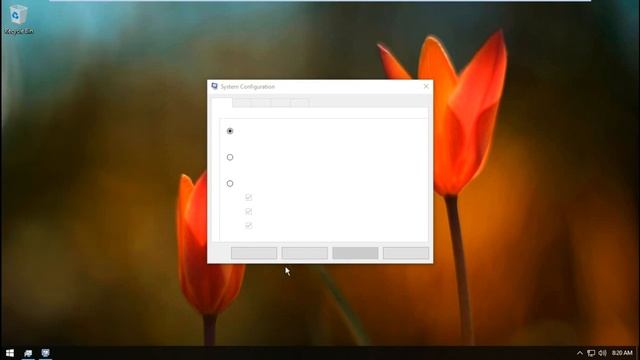Click the darker third dialog bottom button
The height and width of the screenshot is (360, 640).
tap(355, 253)
